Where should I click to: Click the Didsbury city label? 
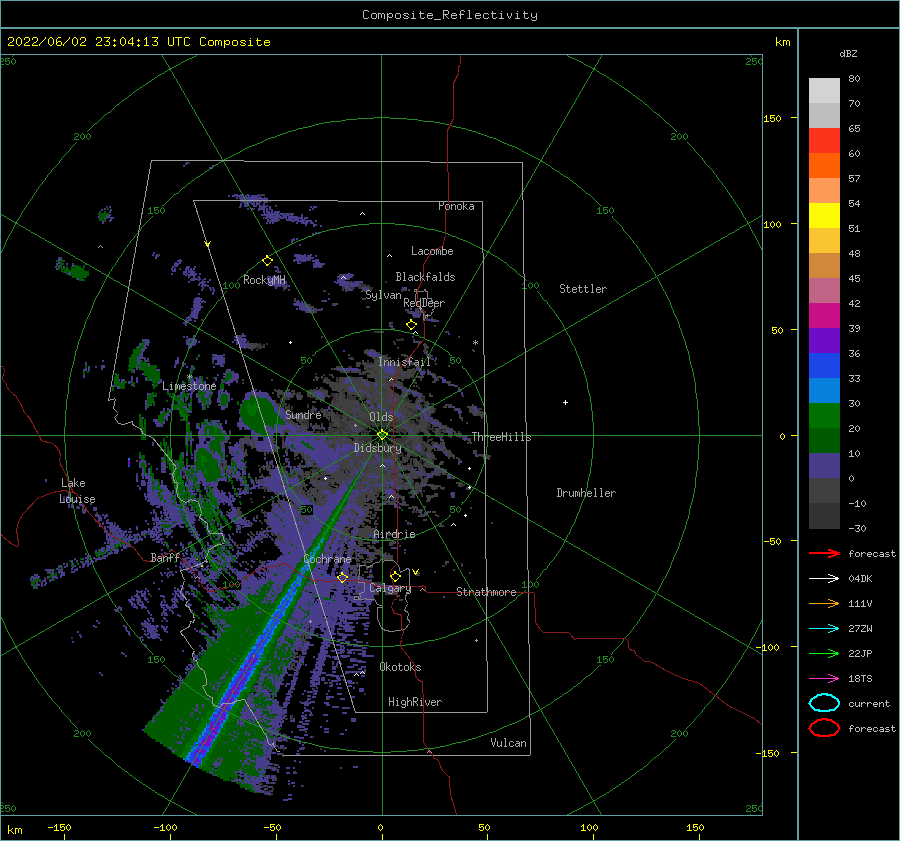377,448
